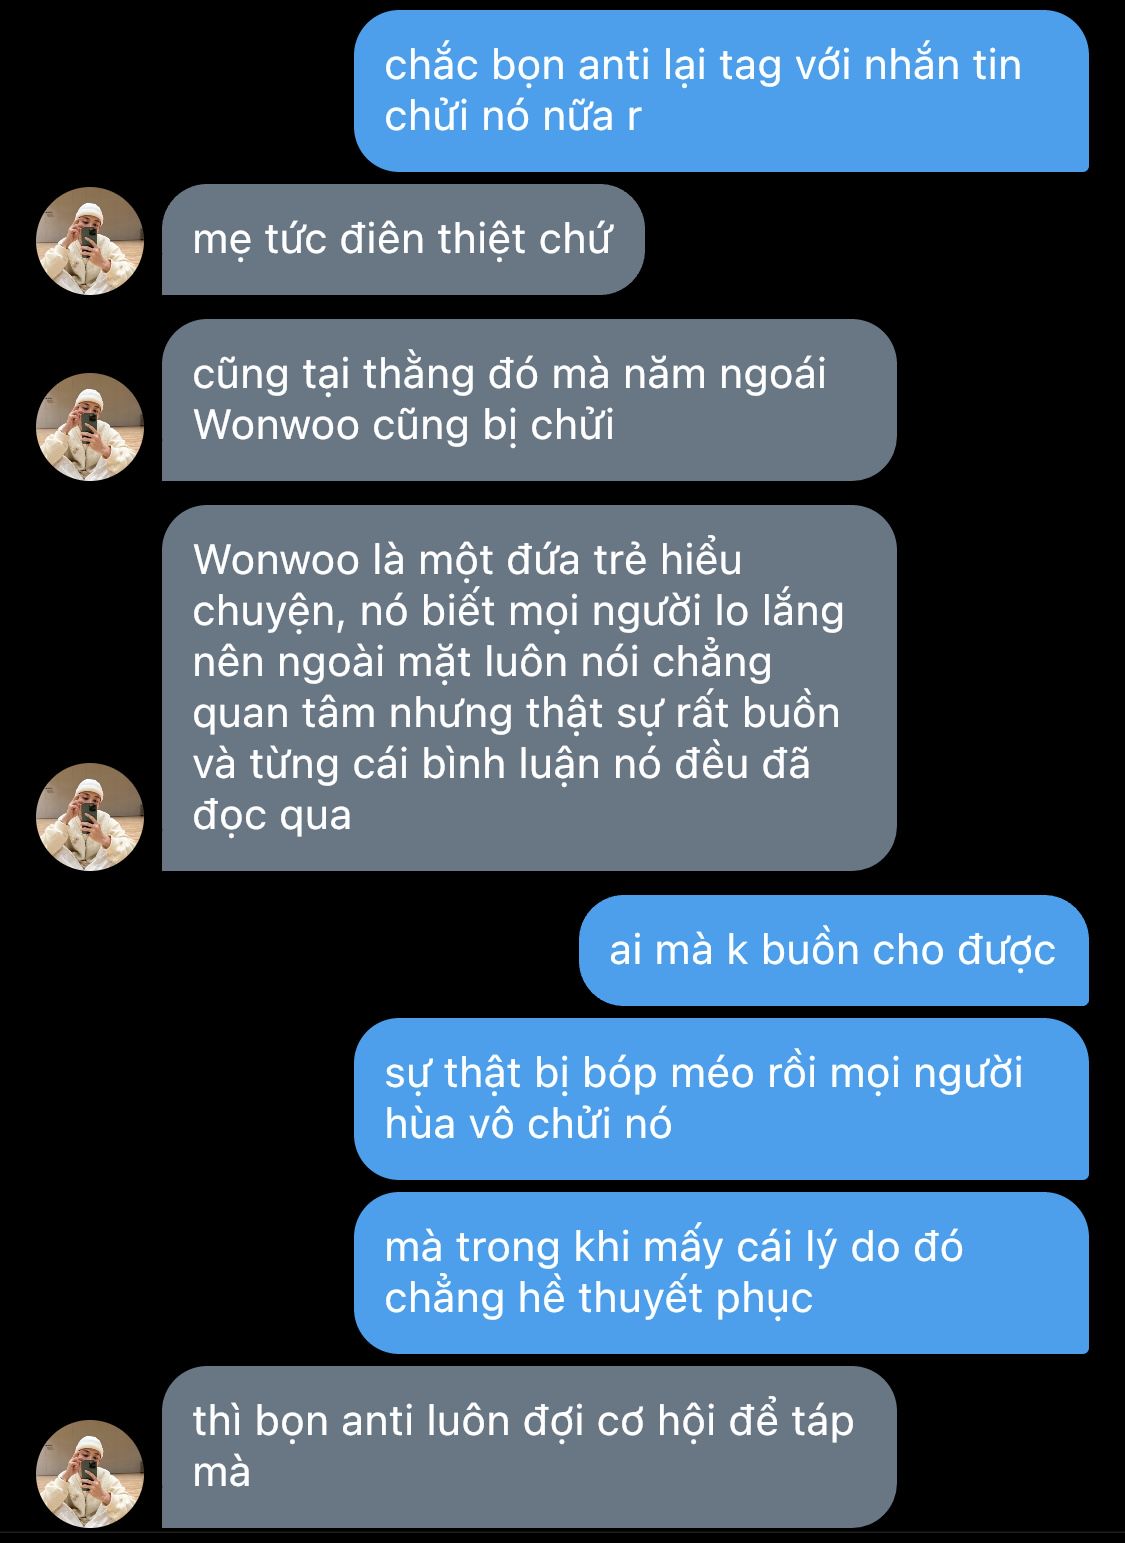The width and height of the screenshot is (1125, 1543).
Task: Tap "chẳng hề thuyết phục" text line
Action: coord(599,1299)
